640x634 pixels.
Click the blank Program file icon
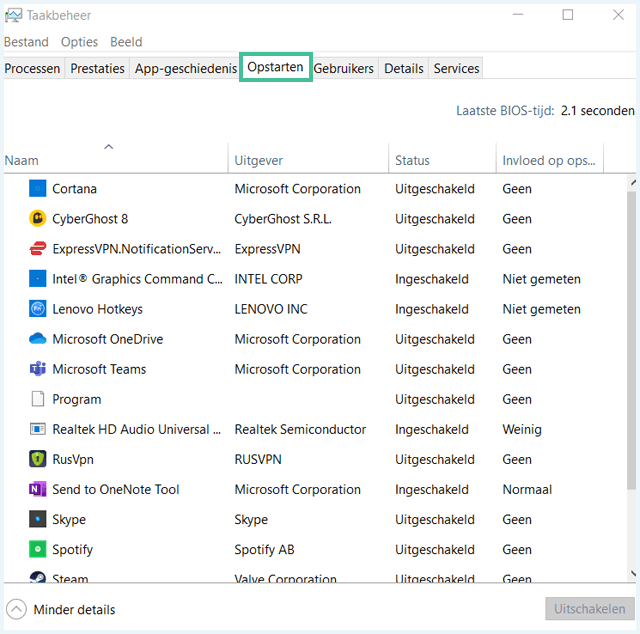click(38, 399)
